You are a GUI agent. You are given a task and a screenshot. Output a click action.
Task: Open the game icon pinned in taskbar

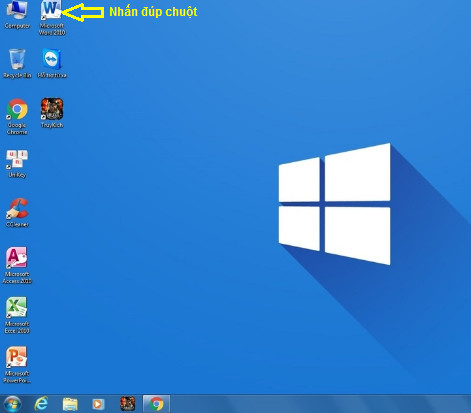[128, 404]
